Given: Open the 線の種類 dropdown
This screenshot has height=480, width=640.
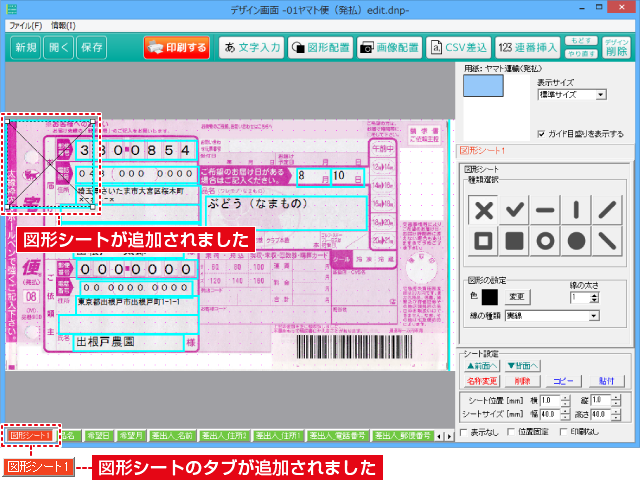Looking at the screenshot, I should pos(552,316).
